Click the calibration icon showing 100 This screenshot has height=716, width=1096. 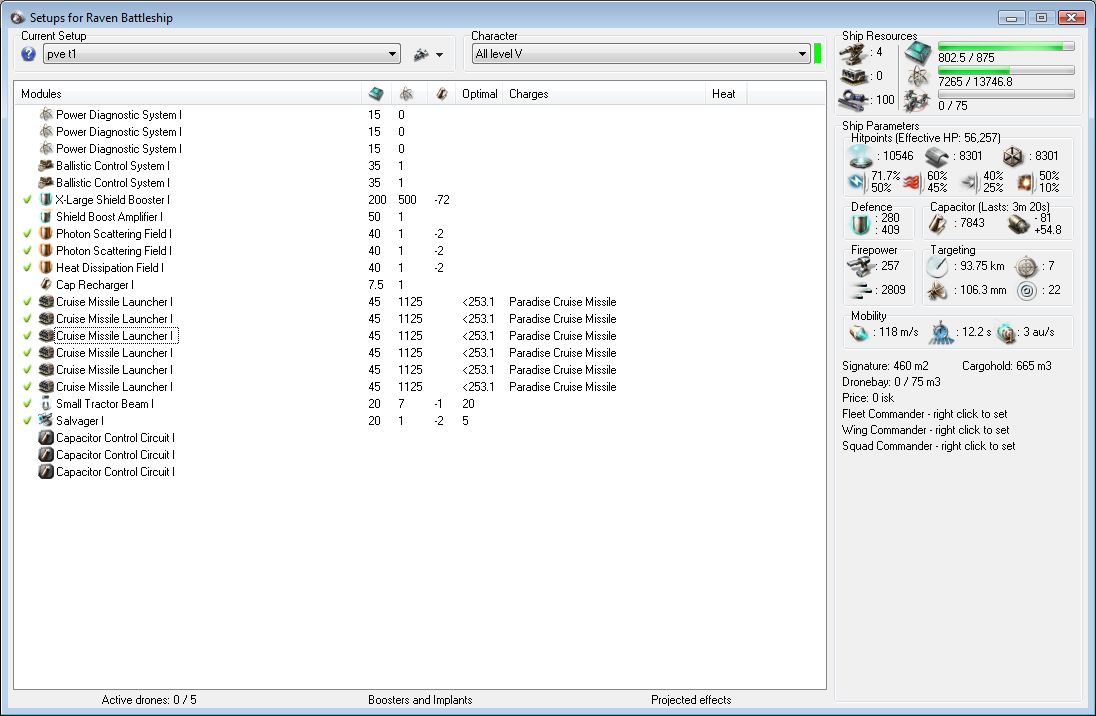pyautogui.click(x=854, y=100)
